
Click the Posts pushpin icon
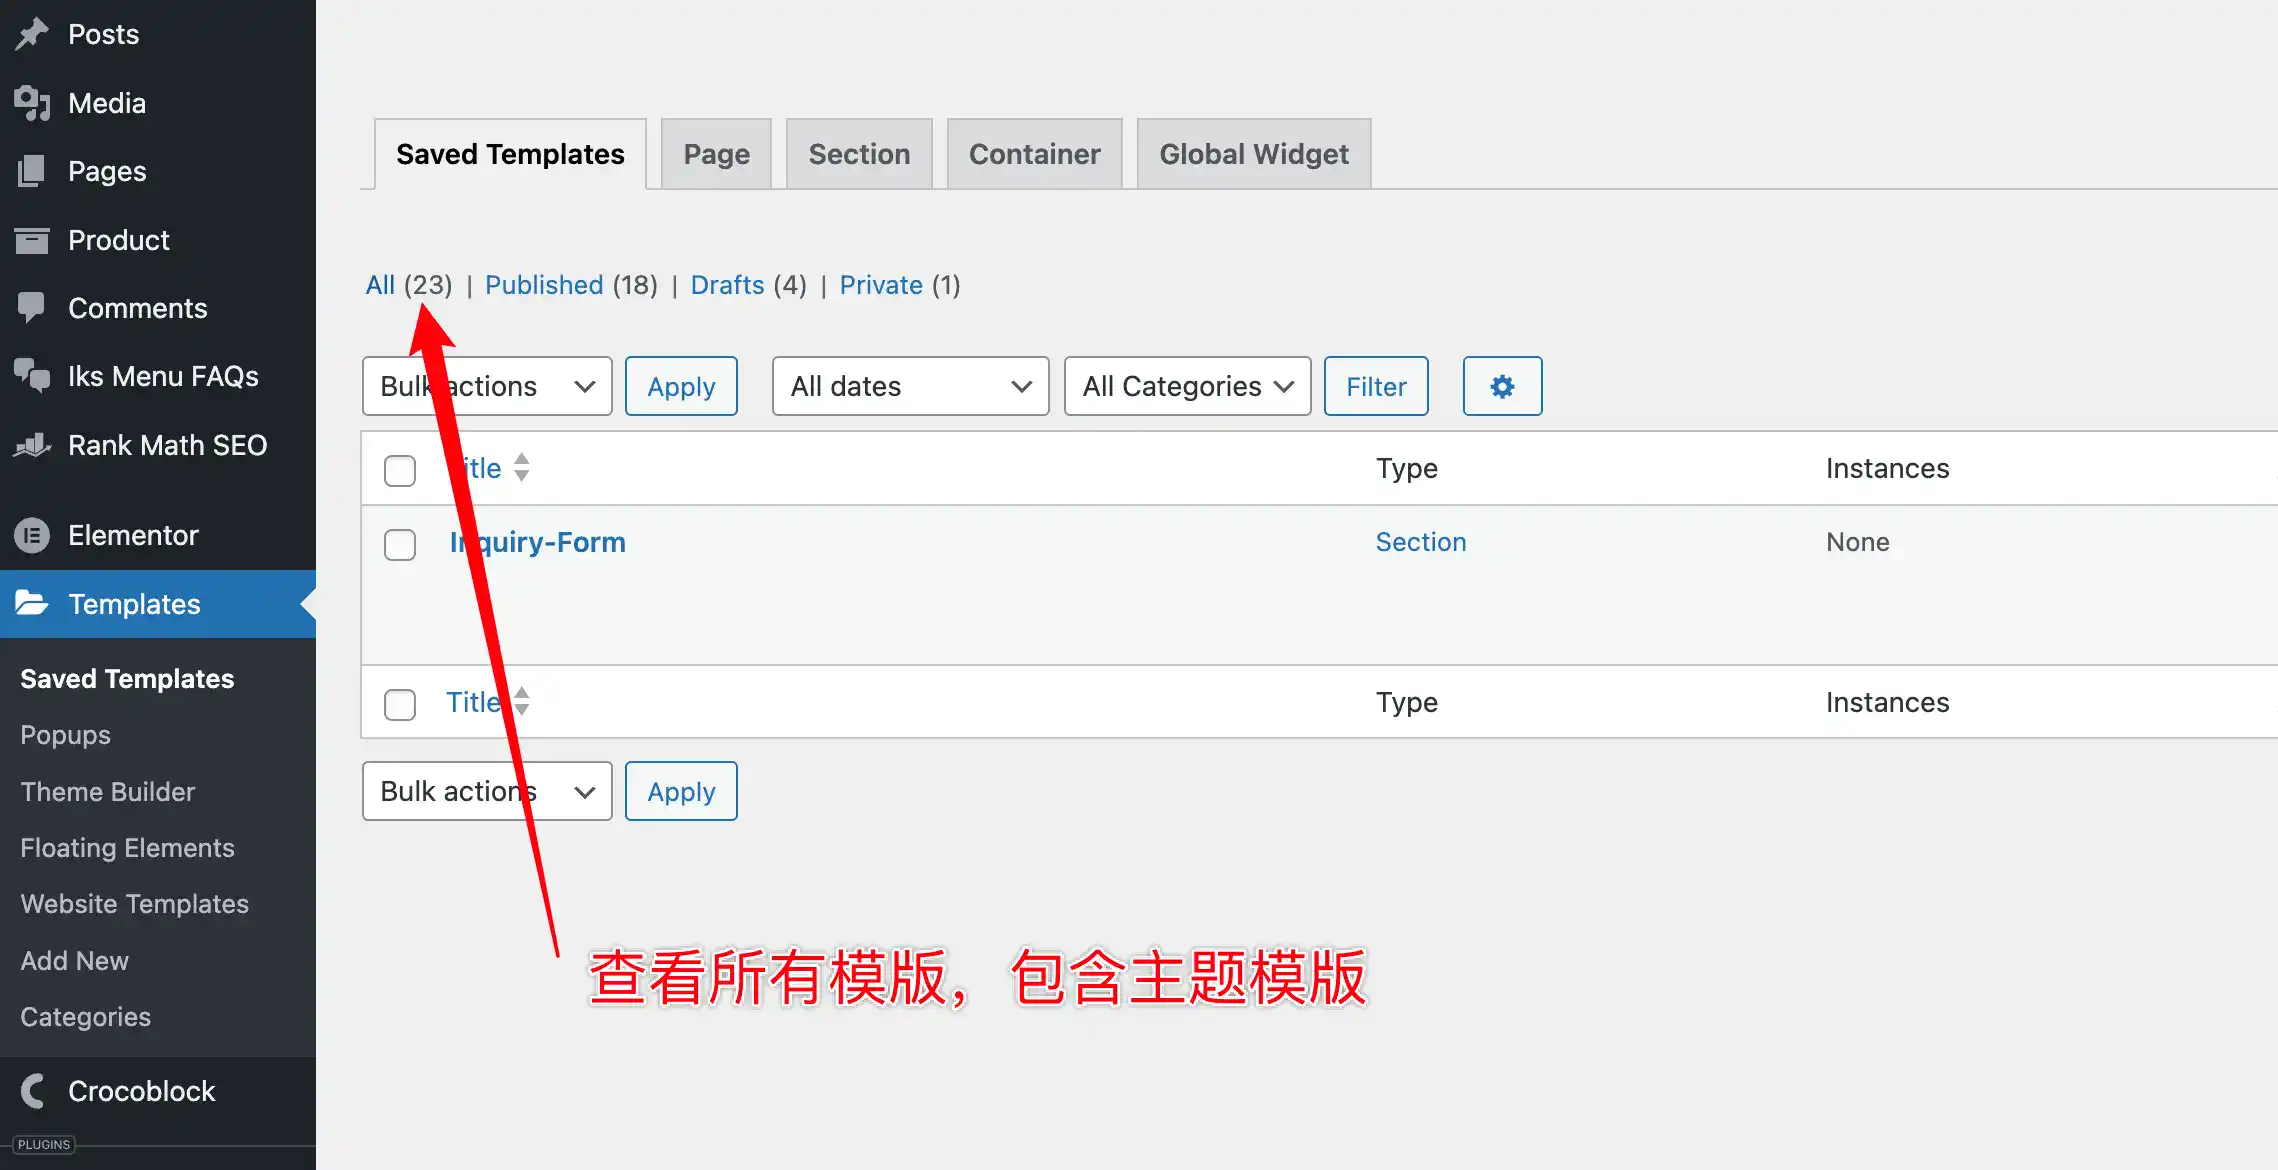(32, 34)
